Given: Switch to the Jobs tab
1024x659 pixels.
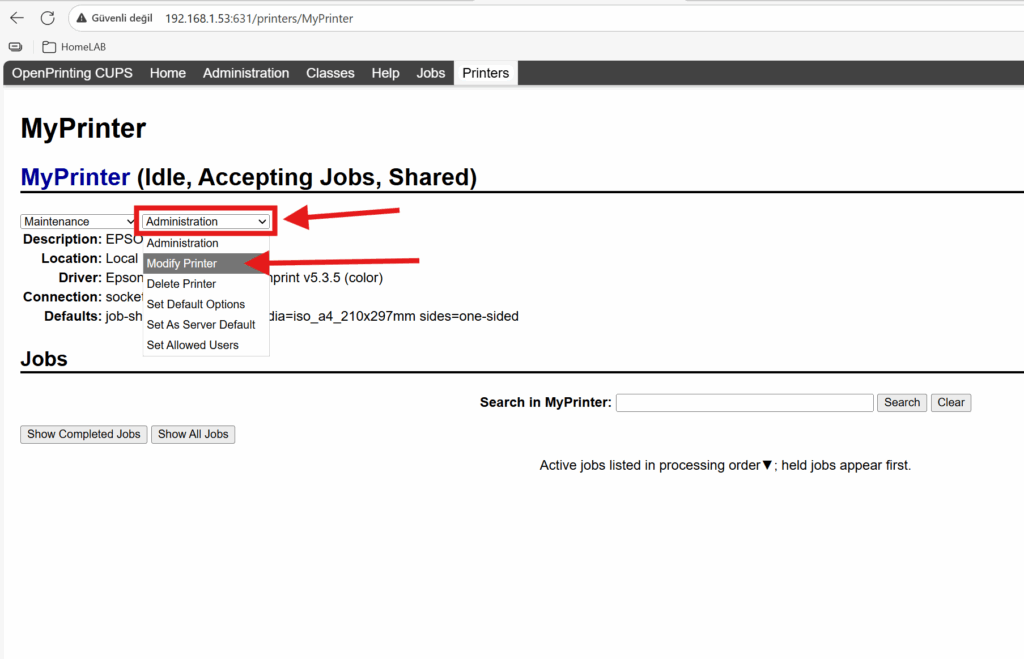Looking at the screenshot, I should tap(431, 73).
